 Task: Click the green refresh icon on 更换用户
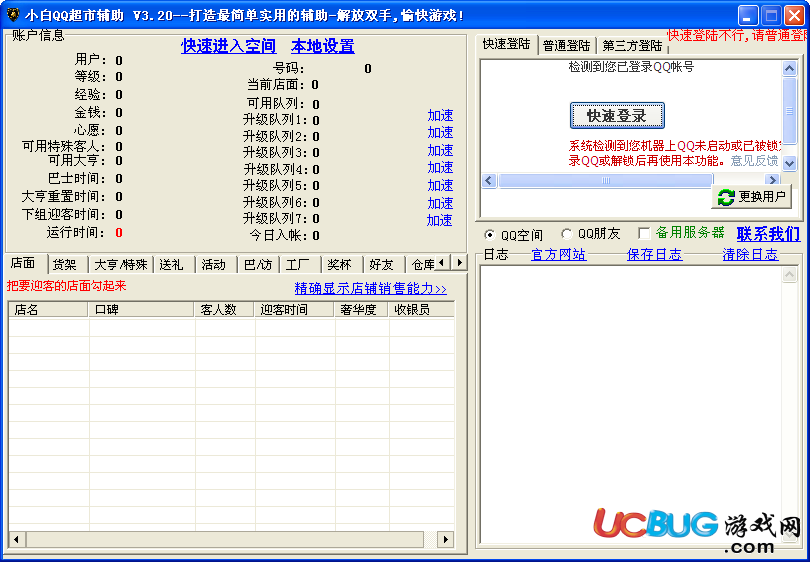[x=726, y=197]
